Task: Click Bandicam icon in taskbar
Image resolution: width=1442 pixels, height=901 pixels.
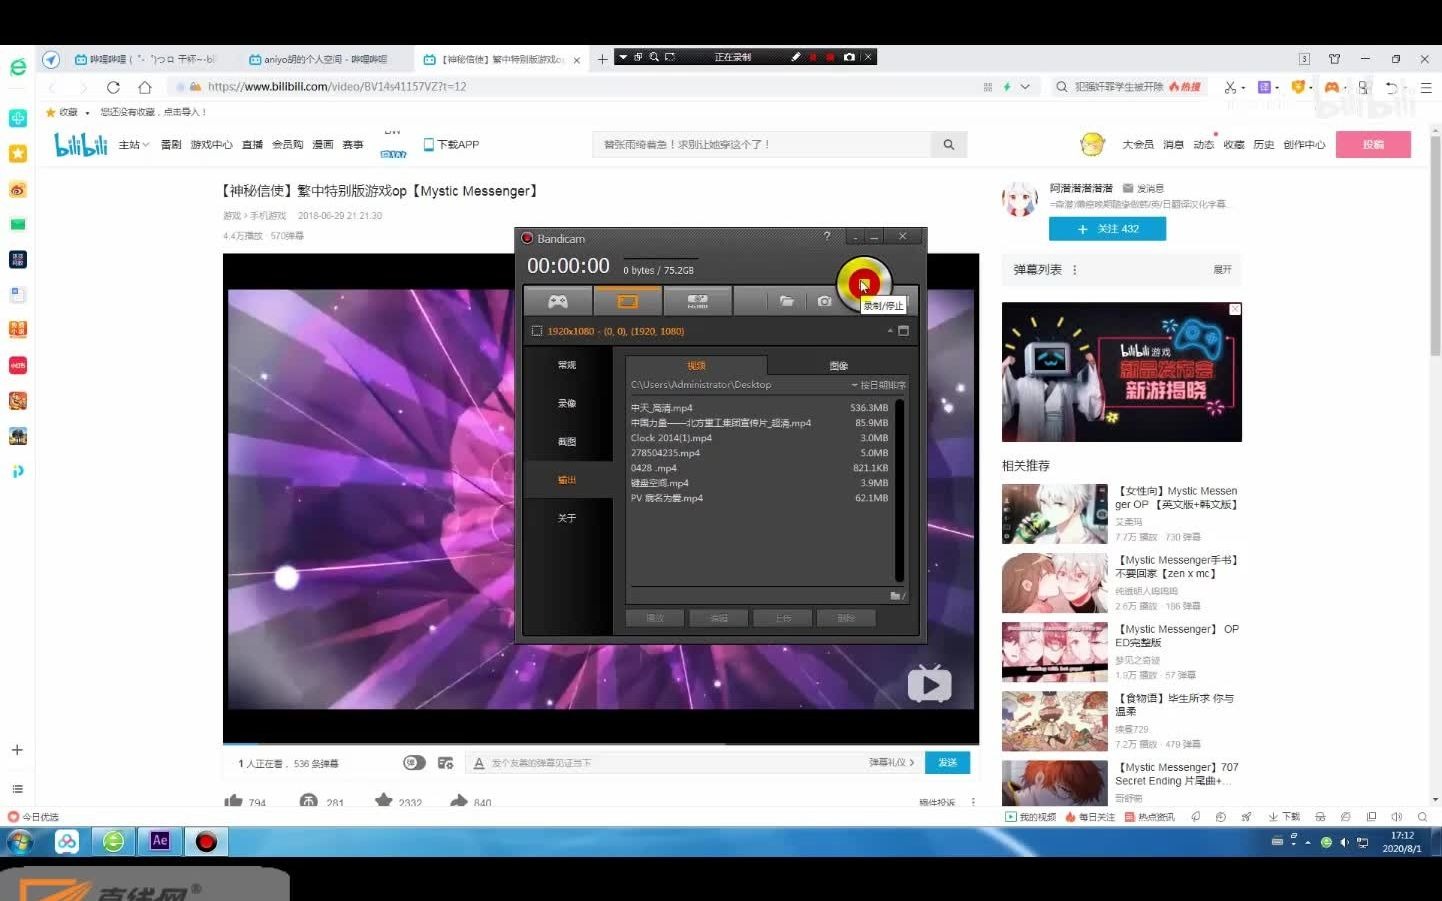Action: pos(206,842)
